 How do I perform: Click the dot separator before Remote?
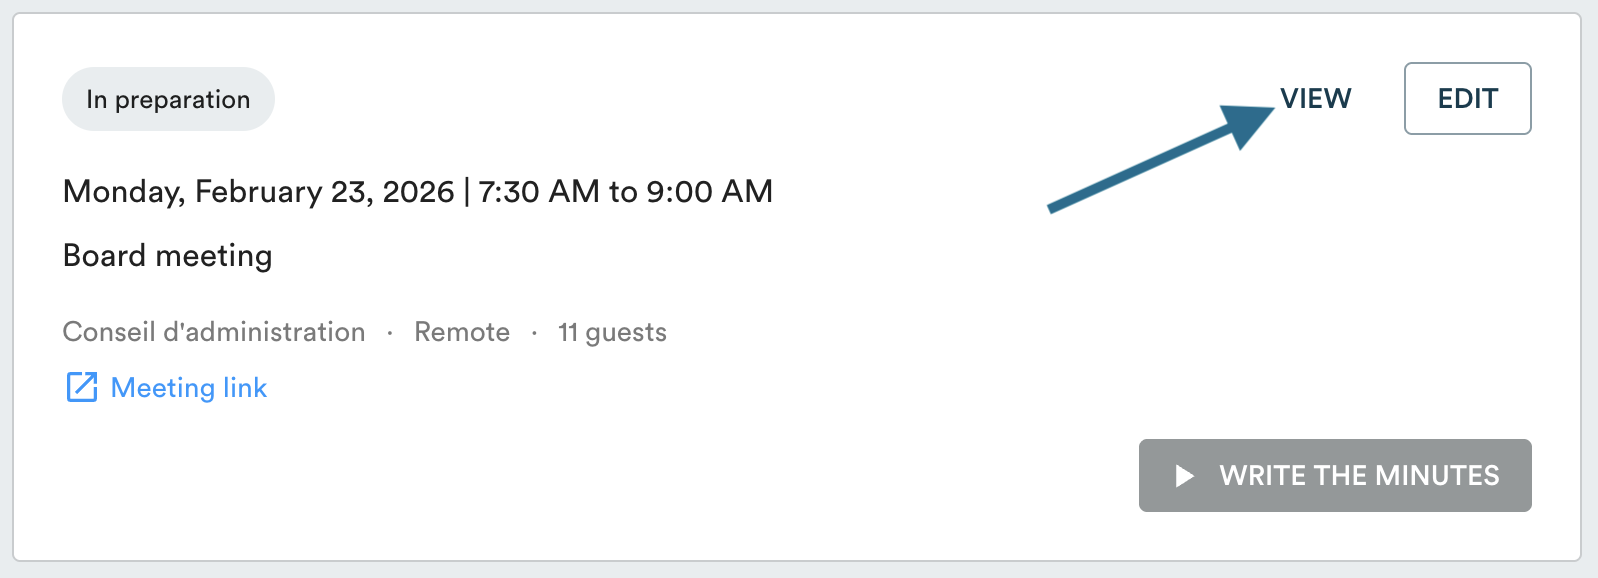tap(390, 333)
